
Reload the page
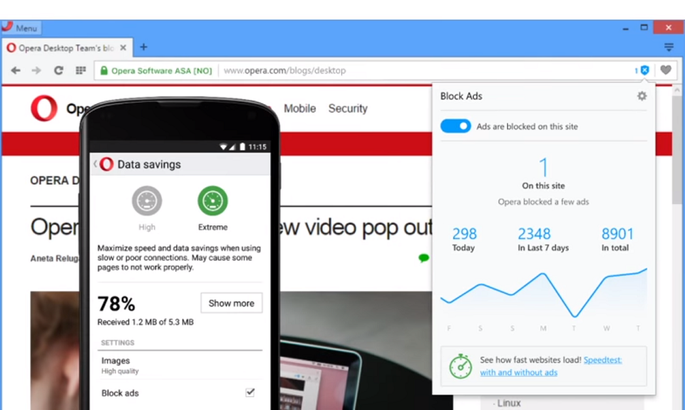coord(59,70)
